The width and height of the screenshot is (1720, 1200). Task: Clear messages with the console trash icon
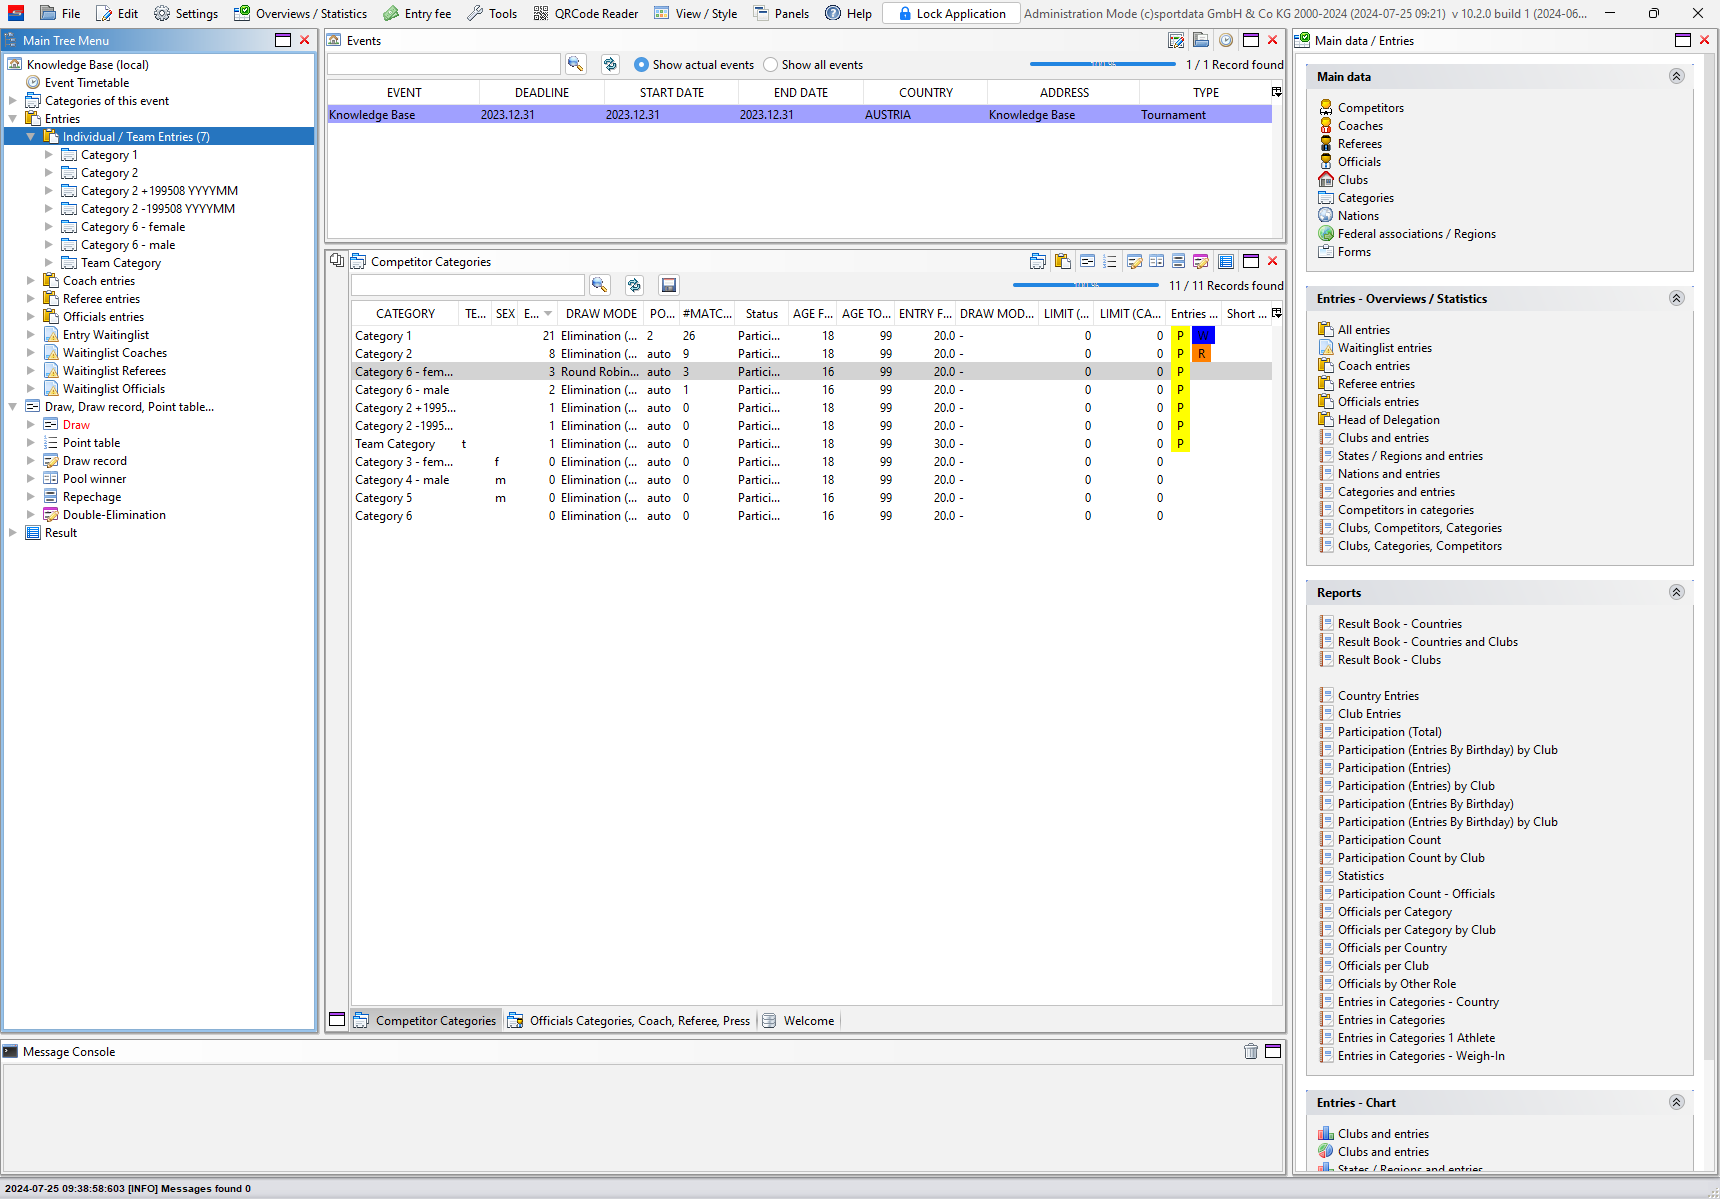click(1250, 1051)
